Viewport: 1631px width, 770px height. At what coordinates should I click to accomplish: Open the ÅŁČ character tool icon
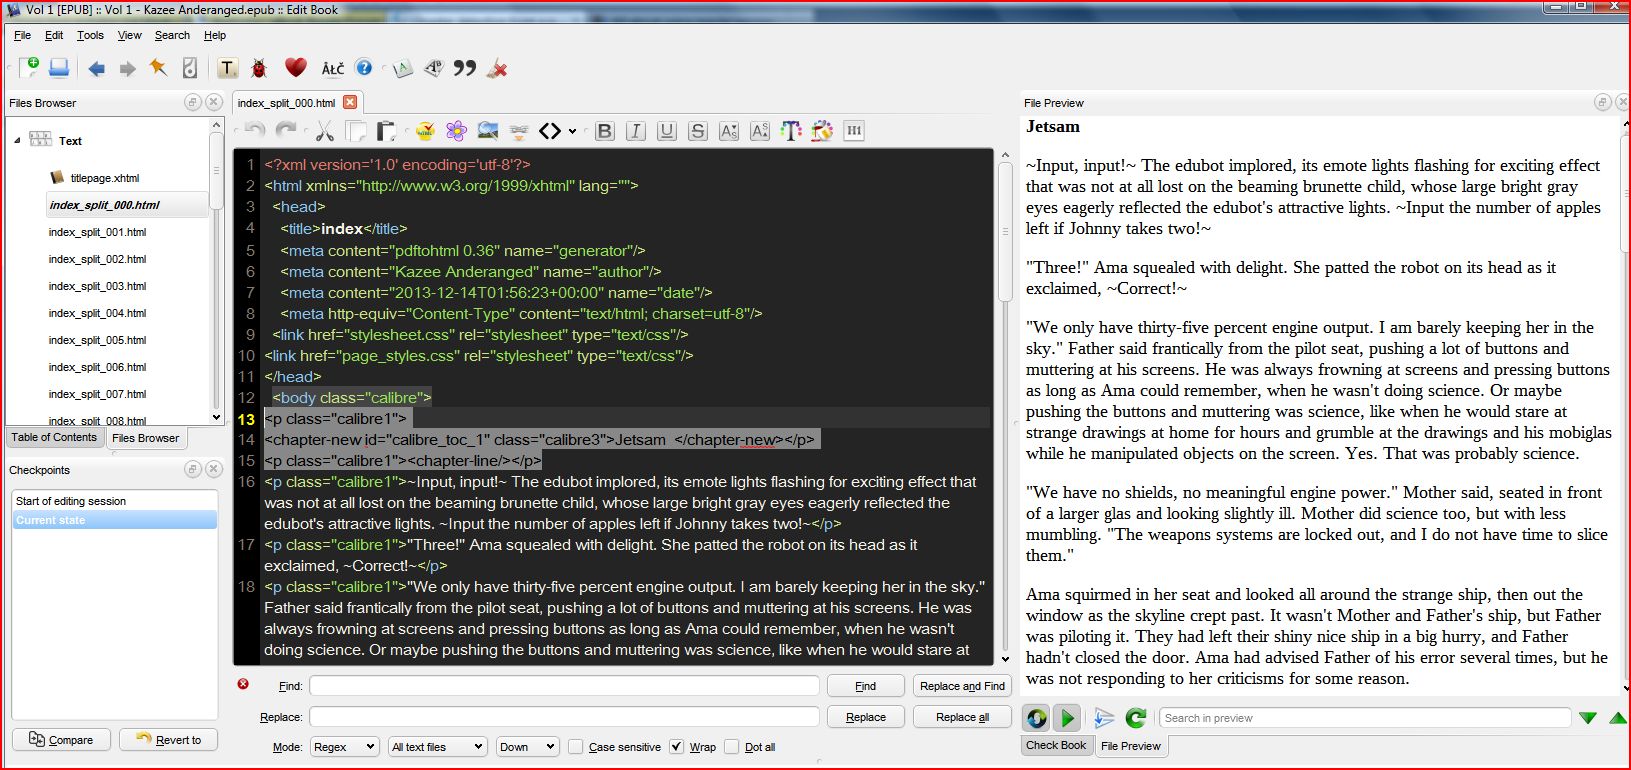[333, 68]
